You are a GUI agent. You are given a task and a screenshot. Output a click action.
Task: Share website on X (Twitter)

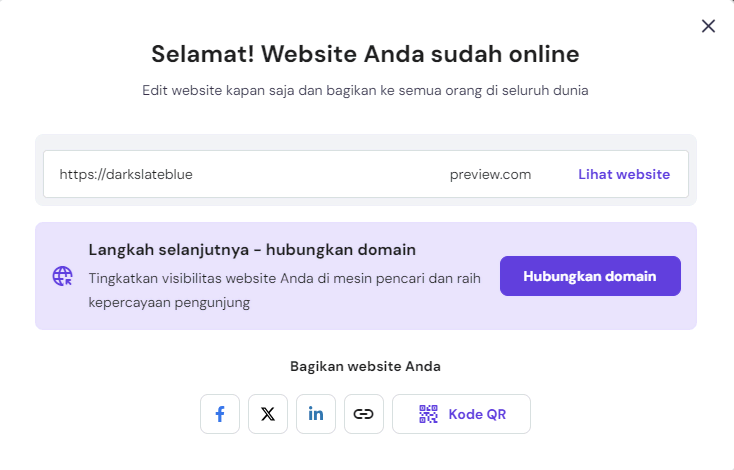268,414
